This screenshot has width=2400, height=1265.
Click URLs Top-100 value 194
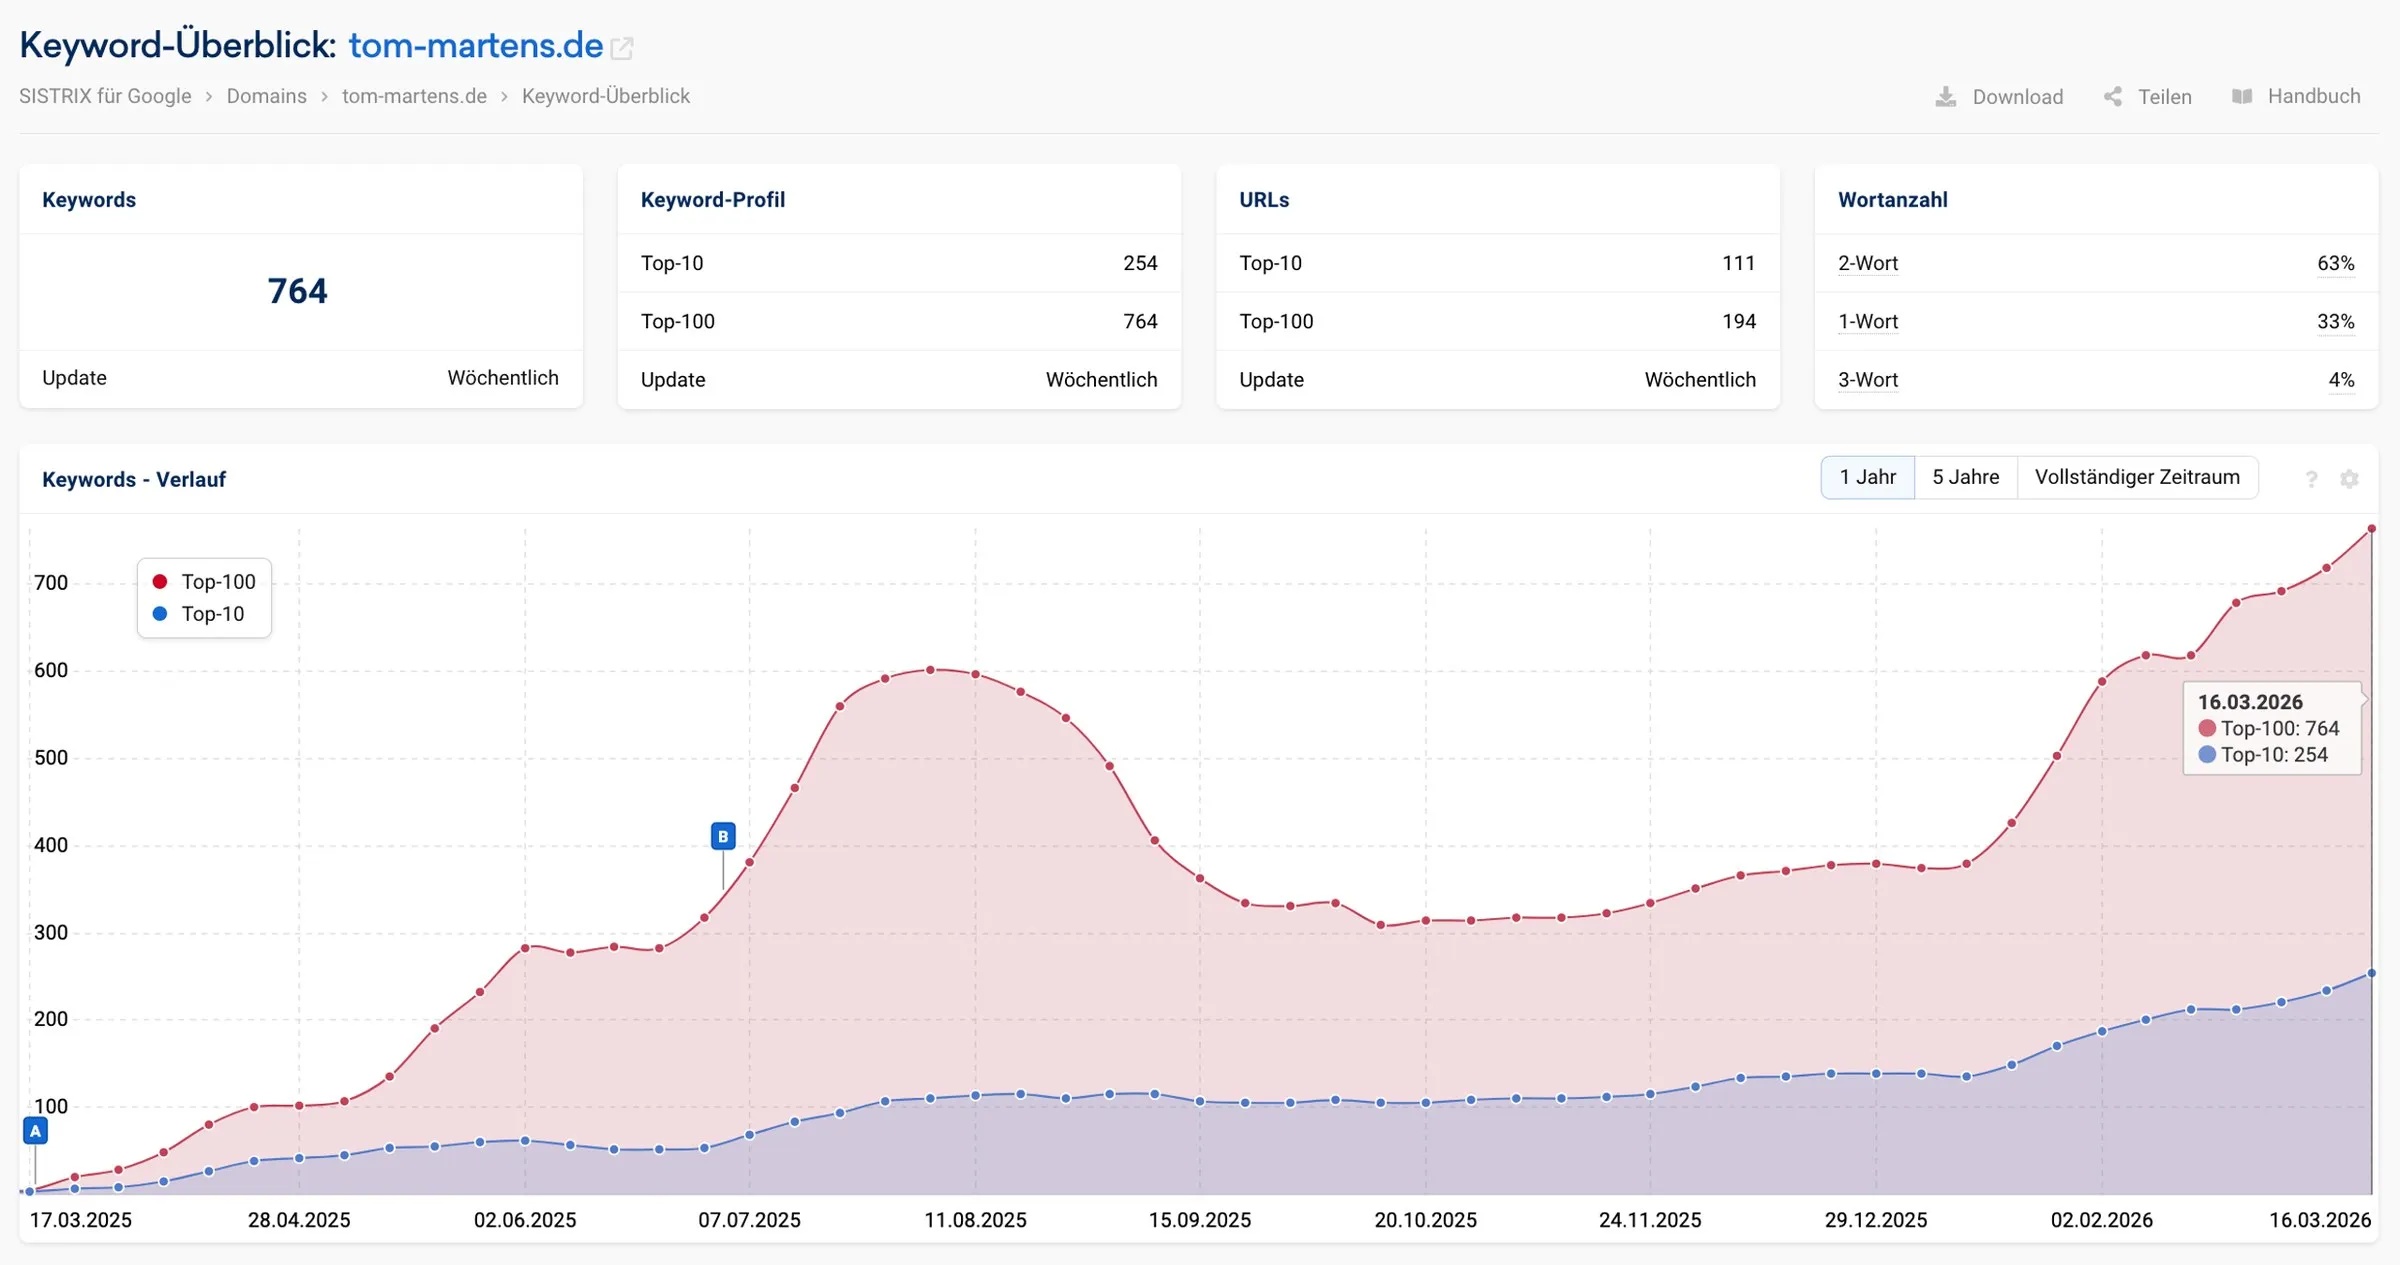coord(1739,321)
